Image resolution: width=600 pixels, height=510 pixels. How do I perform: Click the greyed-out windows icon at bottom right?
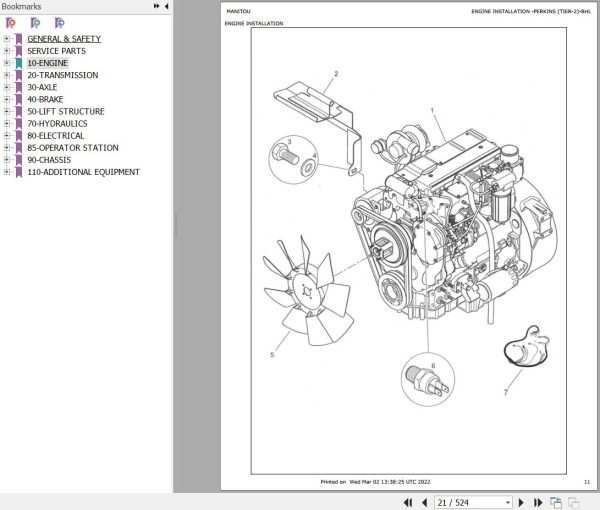pos(573,502)
